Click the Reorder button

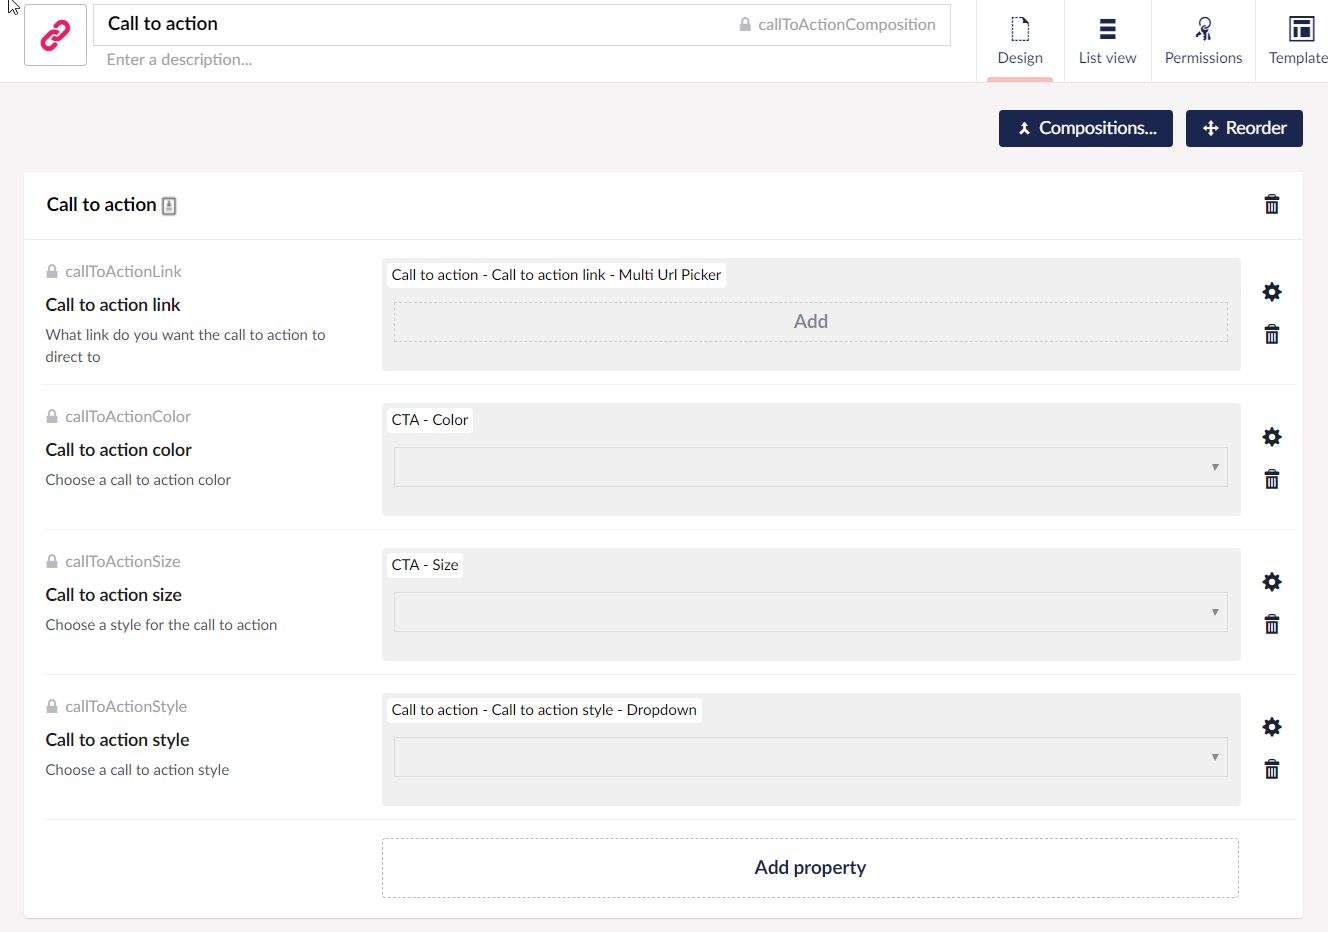(1243, 128)
